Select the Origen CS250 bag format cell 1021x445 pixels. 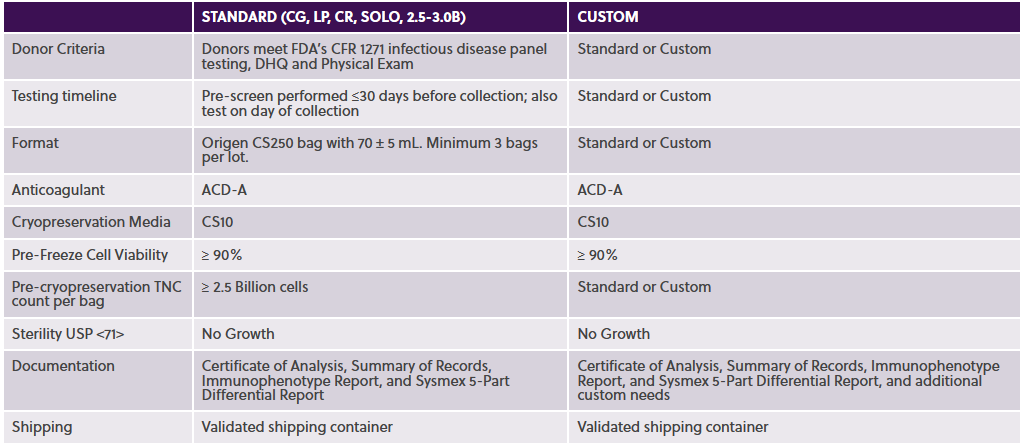coord(370,150)
